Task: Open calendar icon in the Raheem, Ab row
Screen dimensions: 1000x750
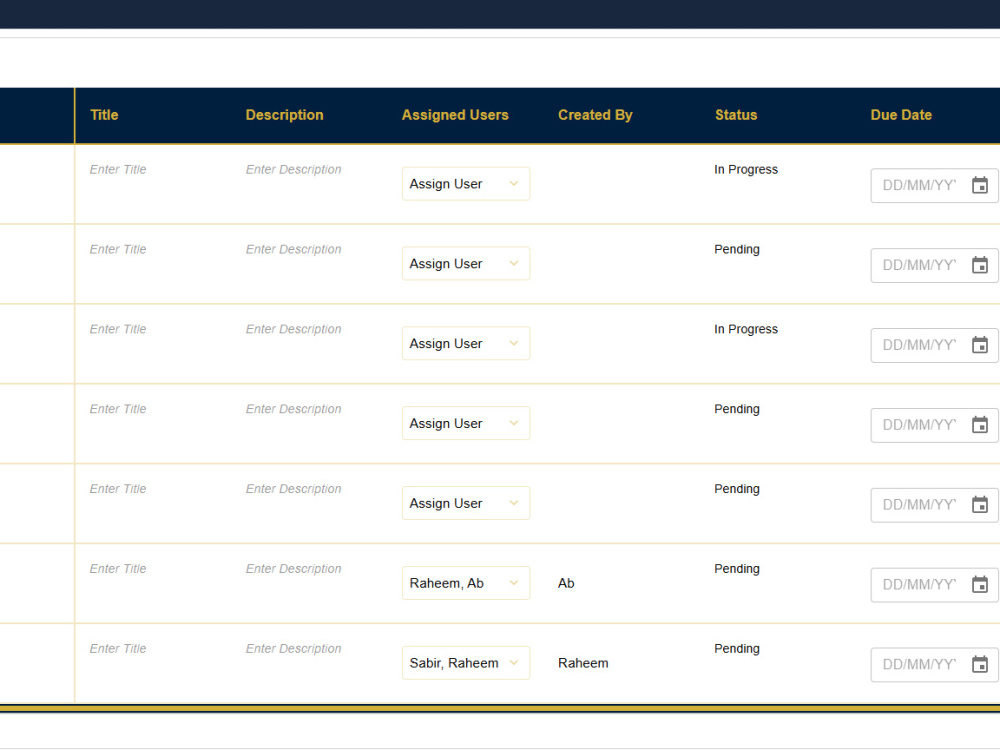Action: point(980,584)
